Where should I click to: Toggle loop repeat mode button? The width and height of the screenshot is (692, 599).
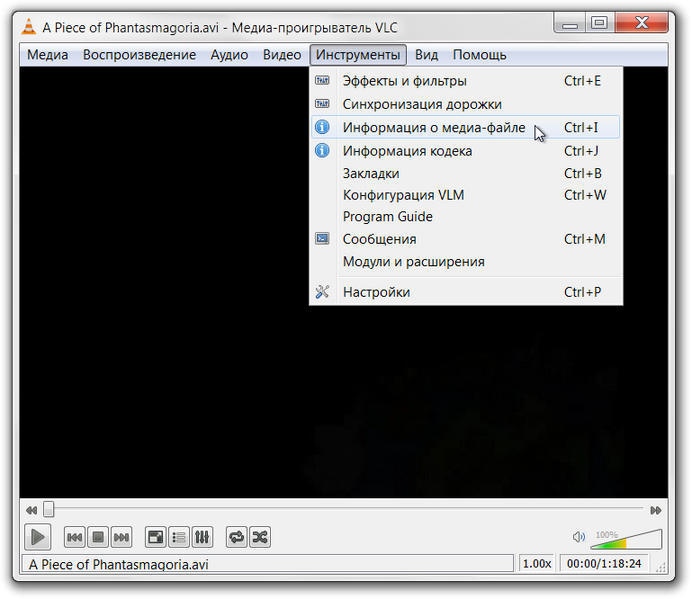point(236,537)
